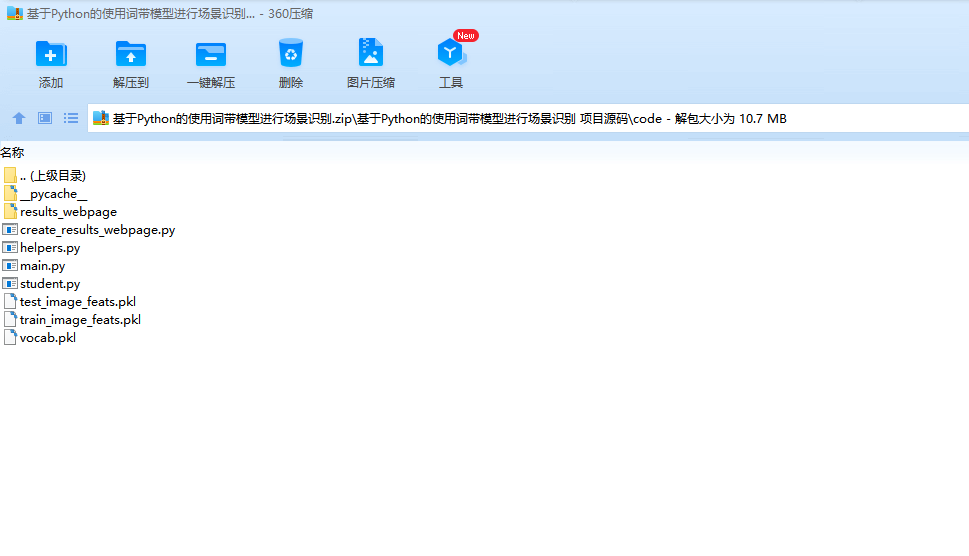Click the 解压到 (Extract to) icon
The width and height of the screenshot is (969, 556).
coord(130,54)
